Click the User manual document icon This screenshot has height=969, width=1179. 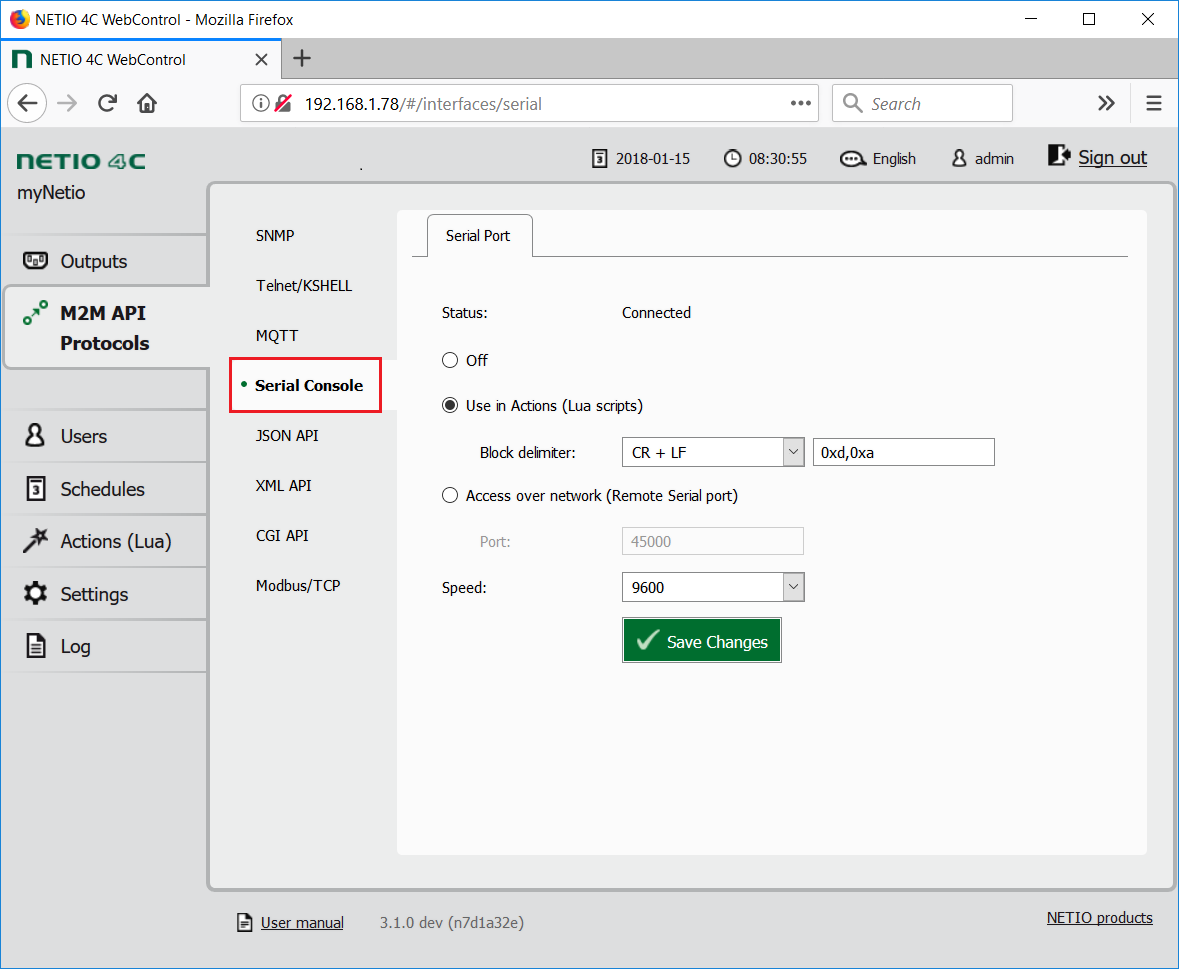(x=244, y=922)
